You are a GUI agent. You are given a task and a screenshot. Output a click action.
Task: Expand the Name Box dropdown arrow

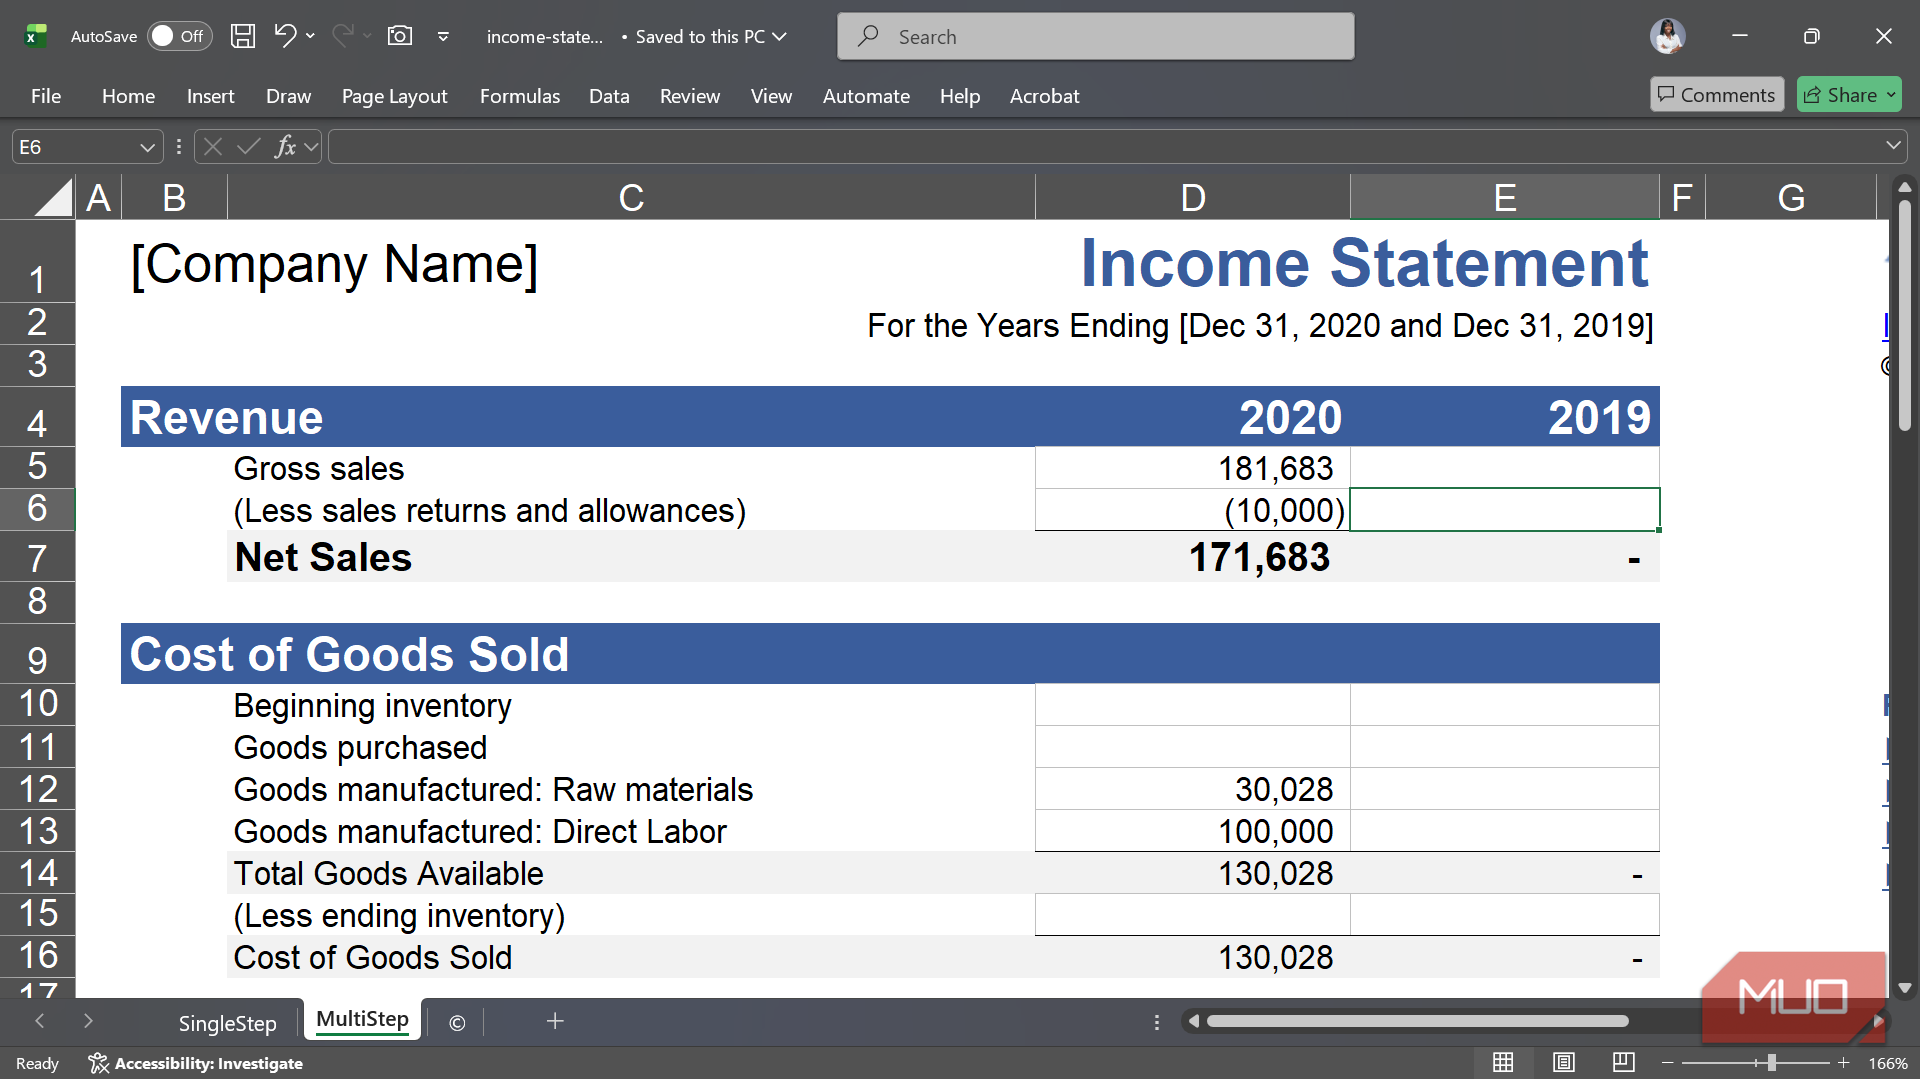(147, 147)
